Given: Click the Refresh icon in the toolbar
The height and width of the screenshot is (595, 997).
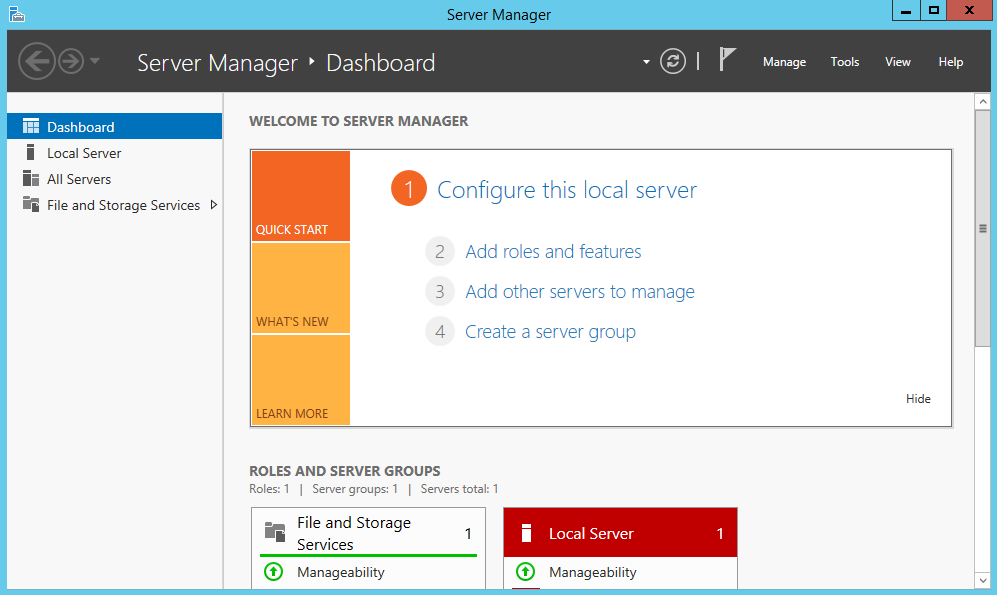Looking at the screenshot, I should pyautogui.click(x=673, y=61).
